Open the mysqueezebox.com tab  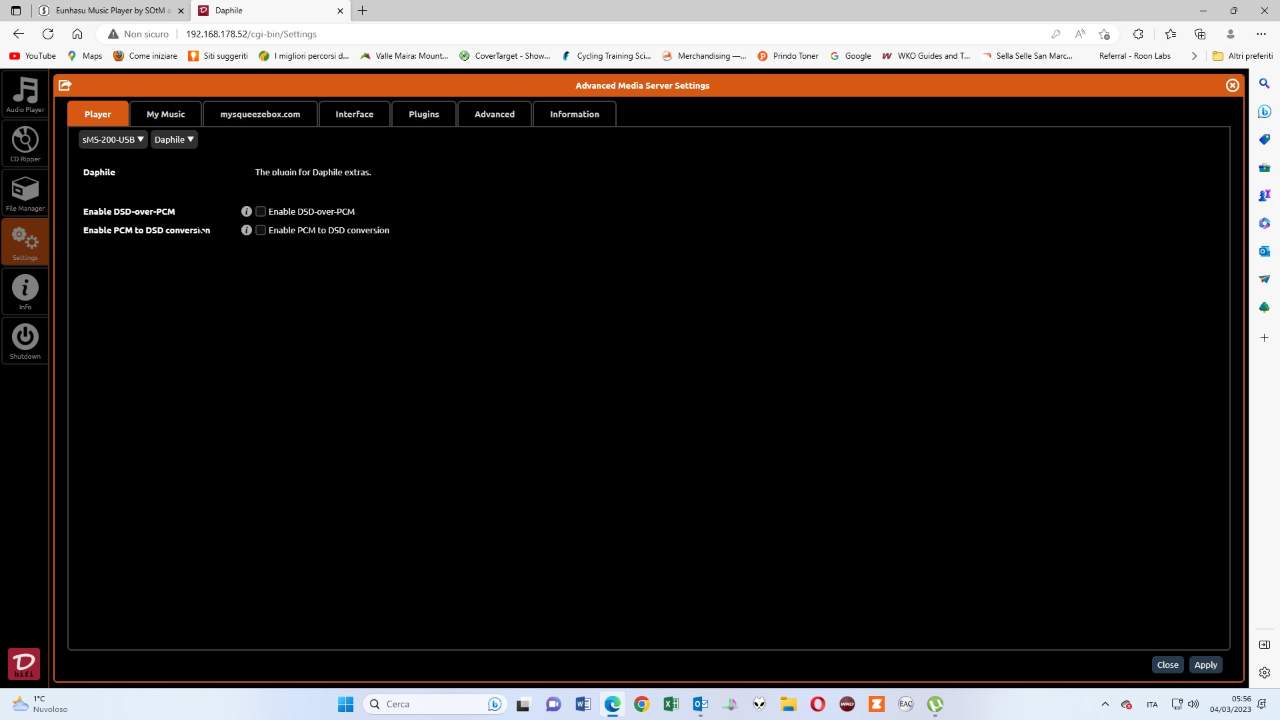tap(260, 114)
